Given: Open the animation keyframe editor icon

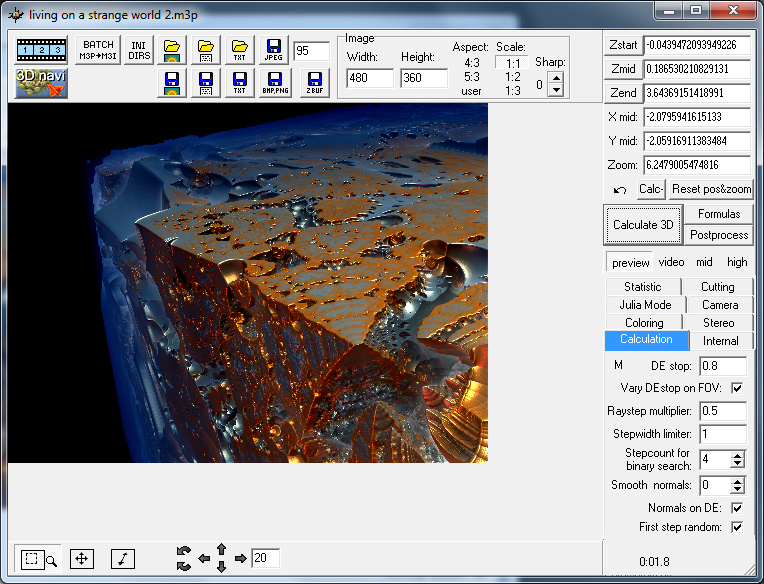Looking at the screenshot, I should click(41, 49).
